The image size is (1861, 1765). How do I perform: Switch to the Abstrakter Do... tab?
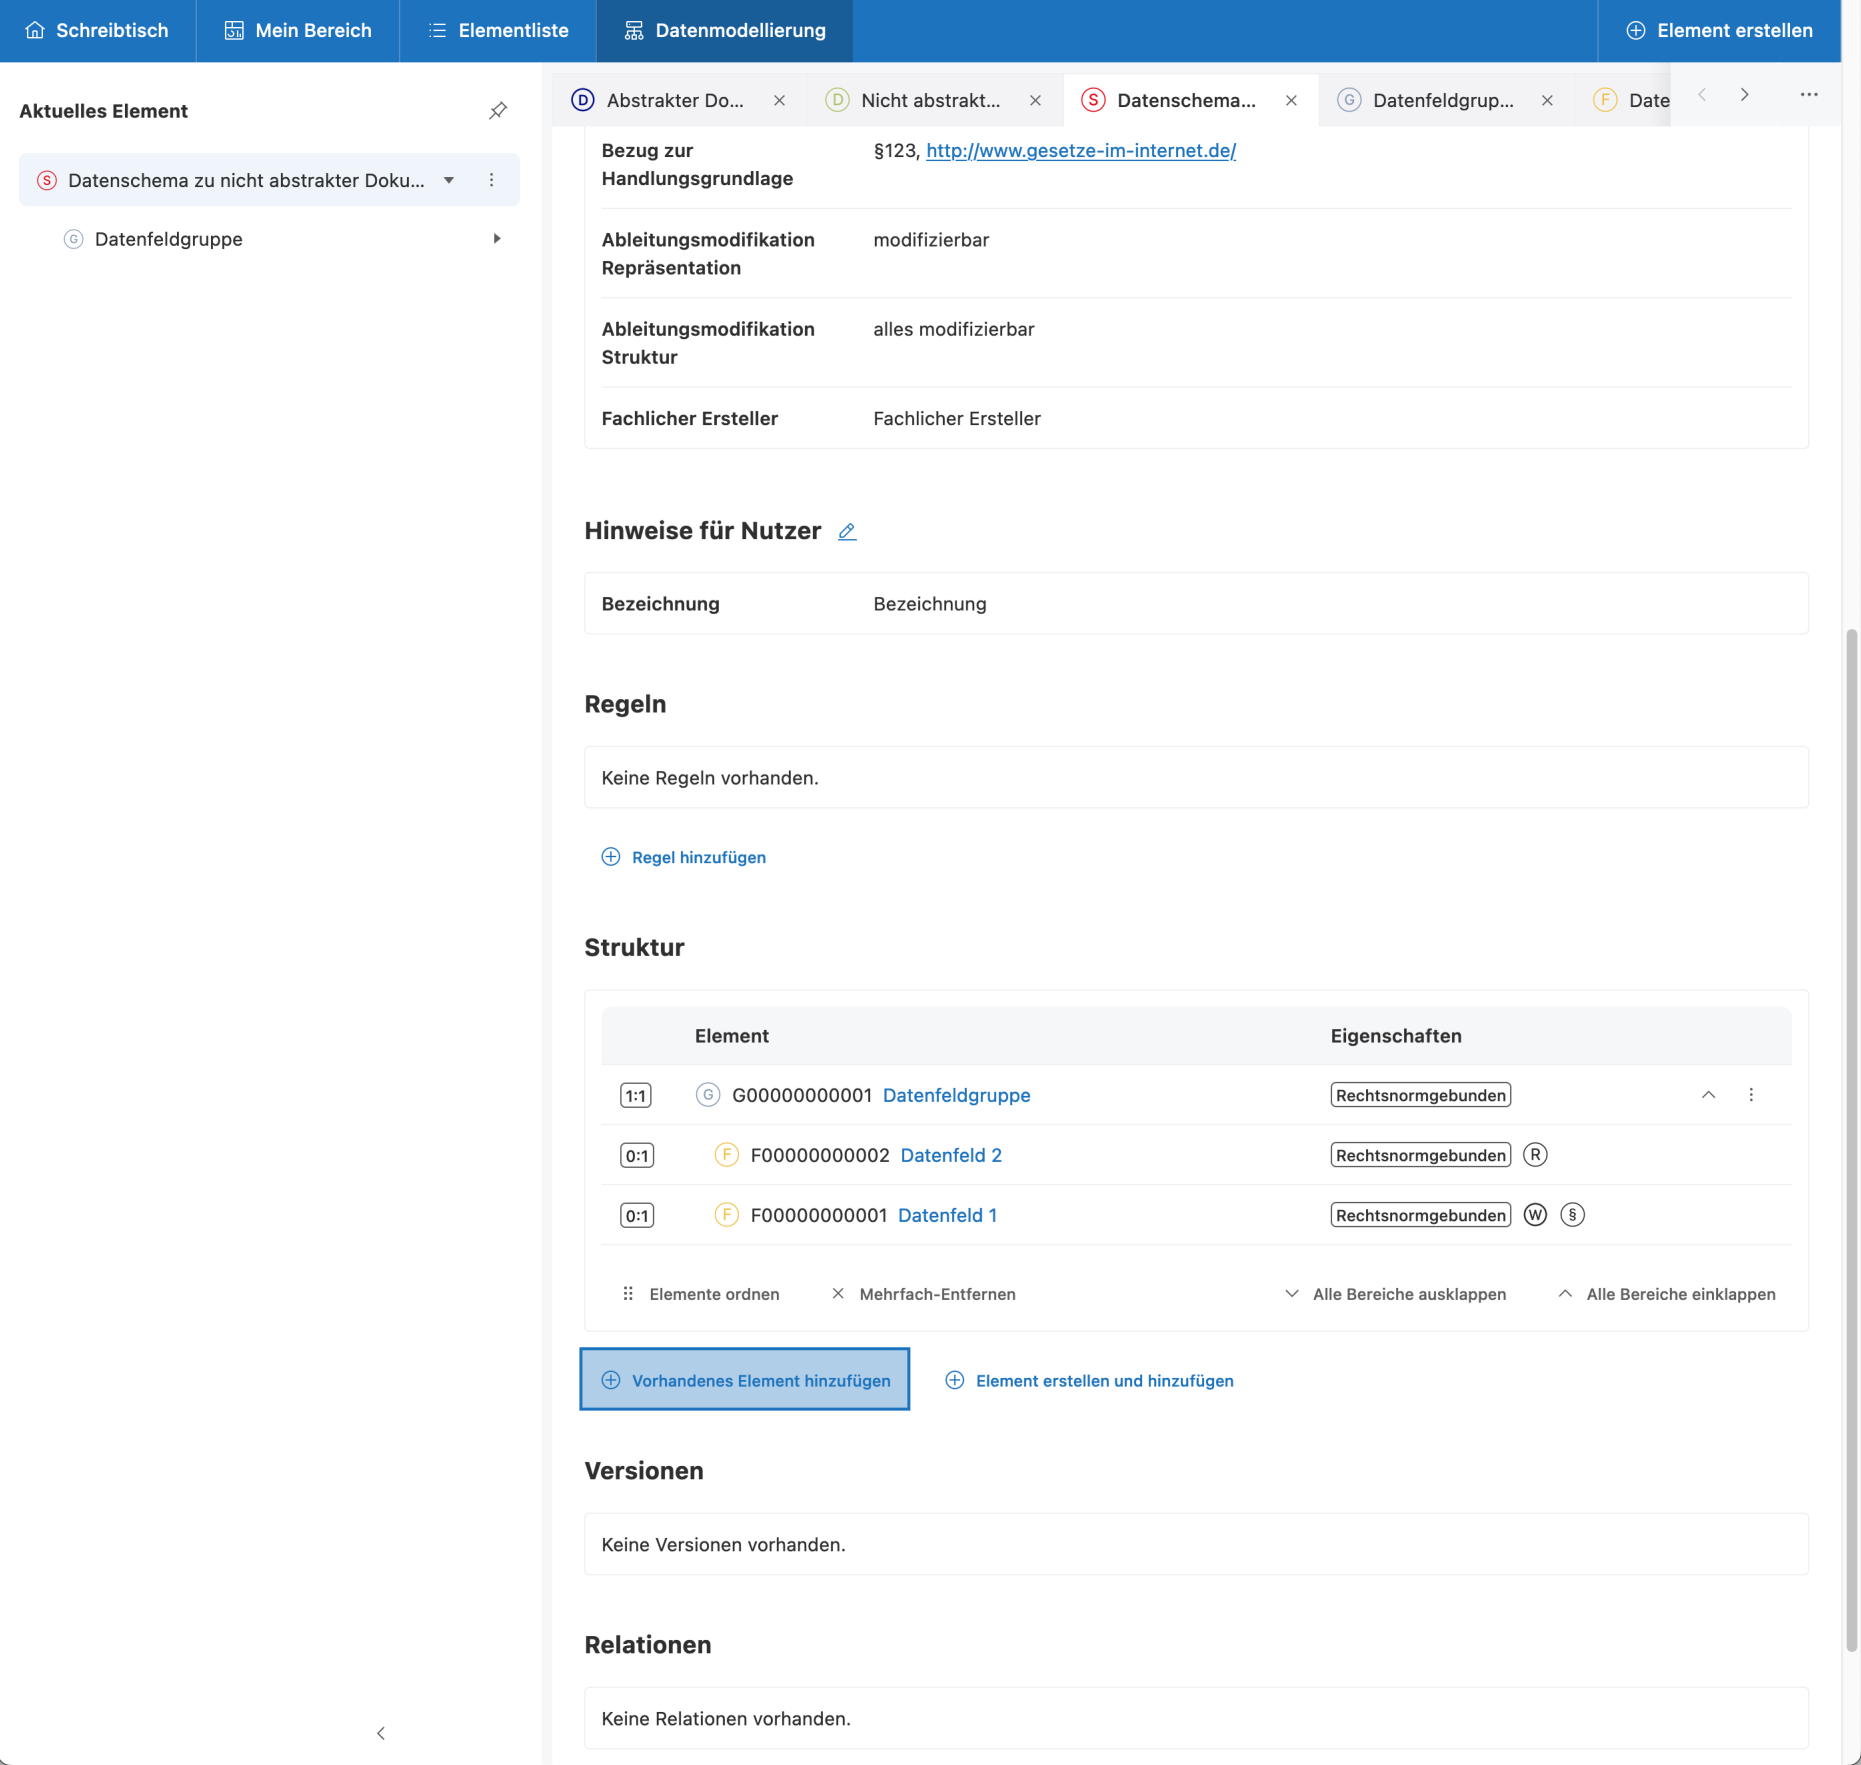[x=674, y=100]
